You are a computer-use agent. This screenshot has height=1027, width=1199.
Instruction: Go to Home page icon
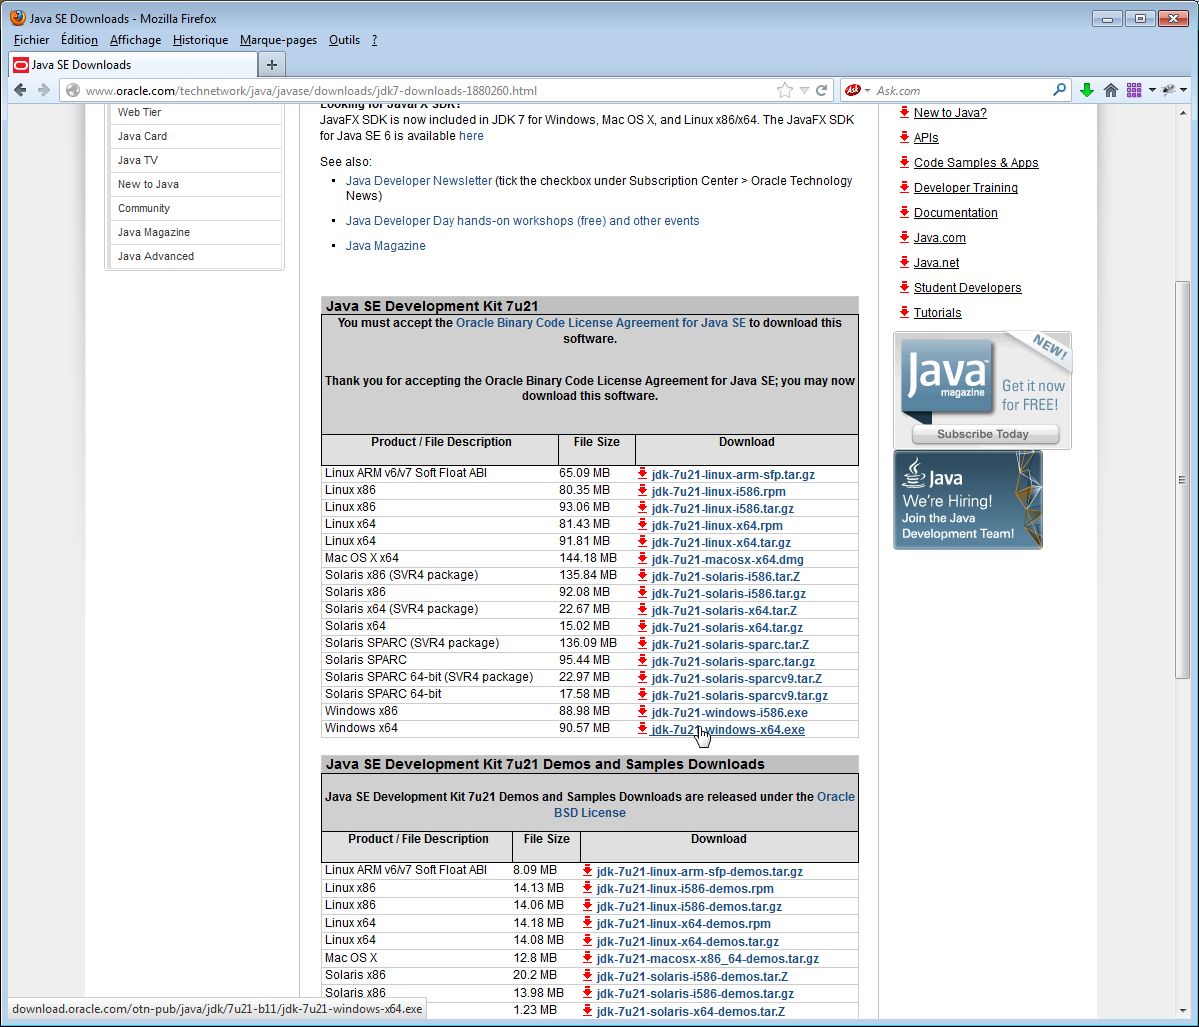[x=1111, y=90]
